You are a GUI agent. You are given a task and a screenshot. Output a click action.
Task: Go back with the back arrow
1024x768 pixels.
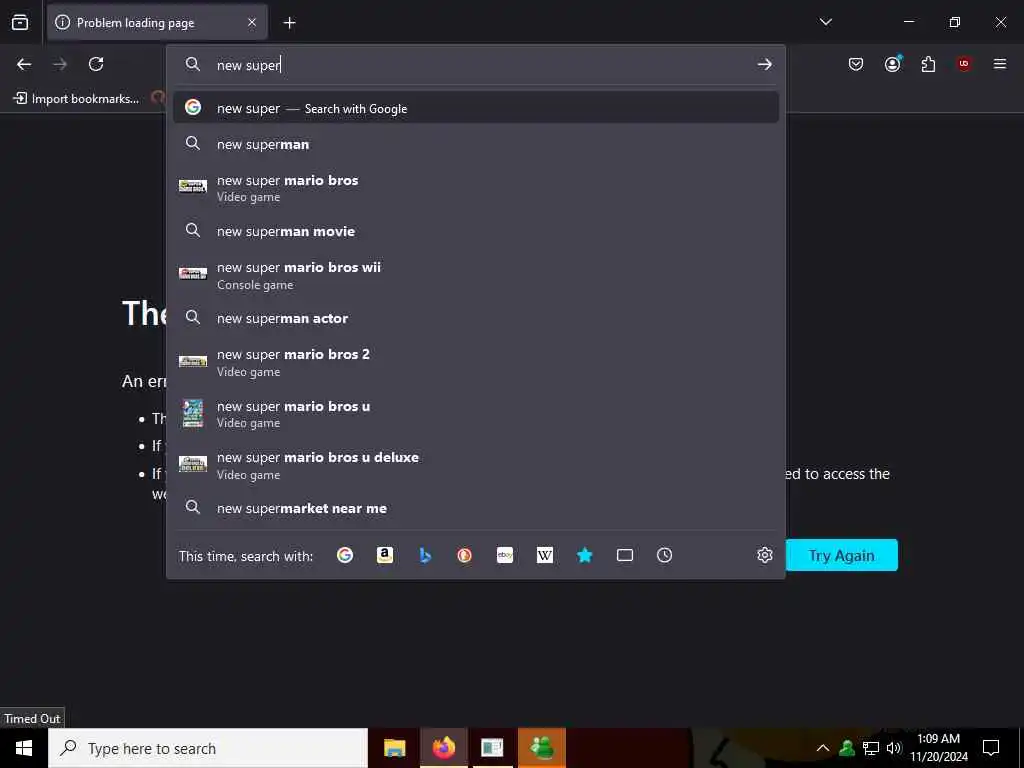pyautogui.click(x=24, y=64)
